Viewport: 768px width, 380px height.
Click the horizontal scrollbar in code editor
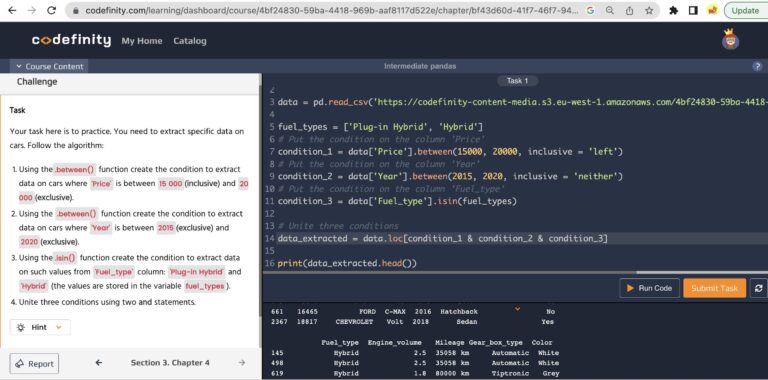pos(702,272)
